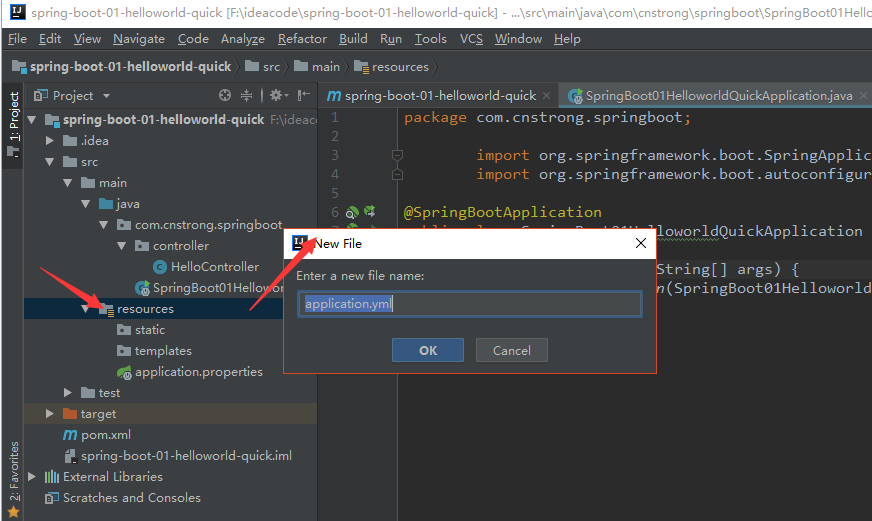This screenshot has height=521, width=872.
Task: Expand the test folder
Action: [67, 393]
